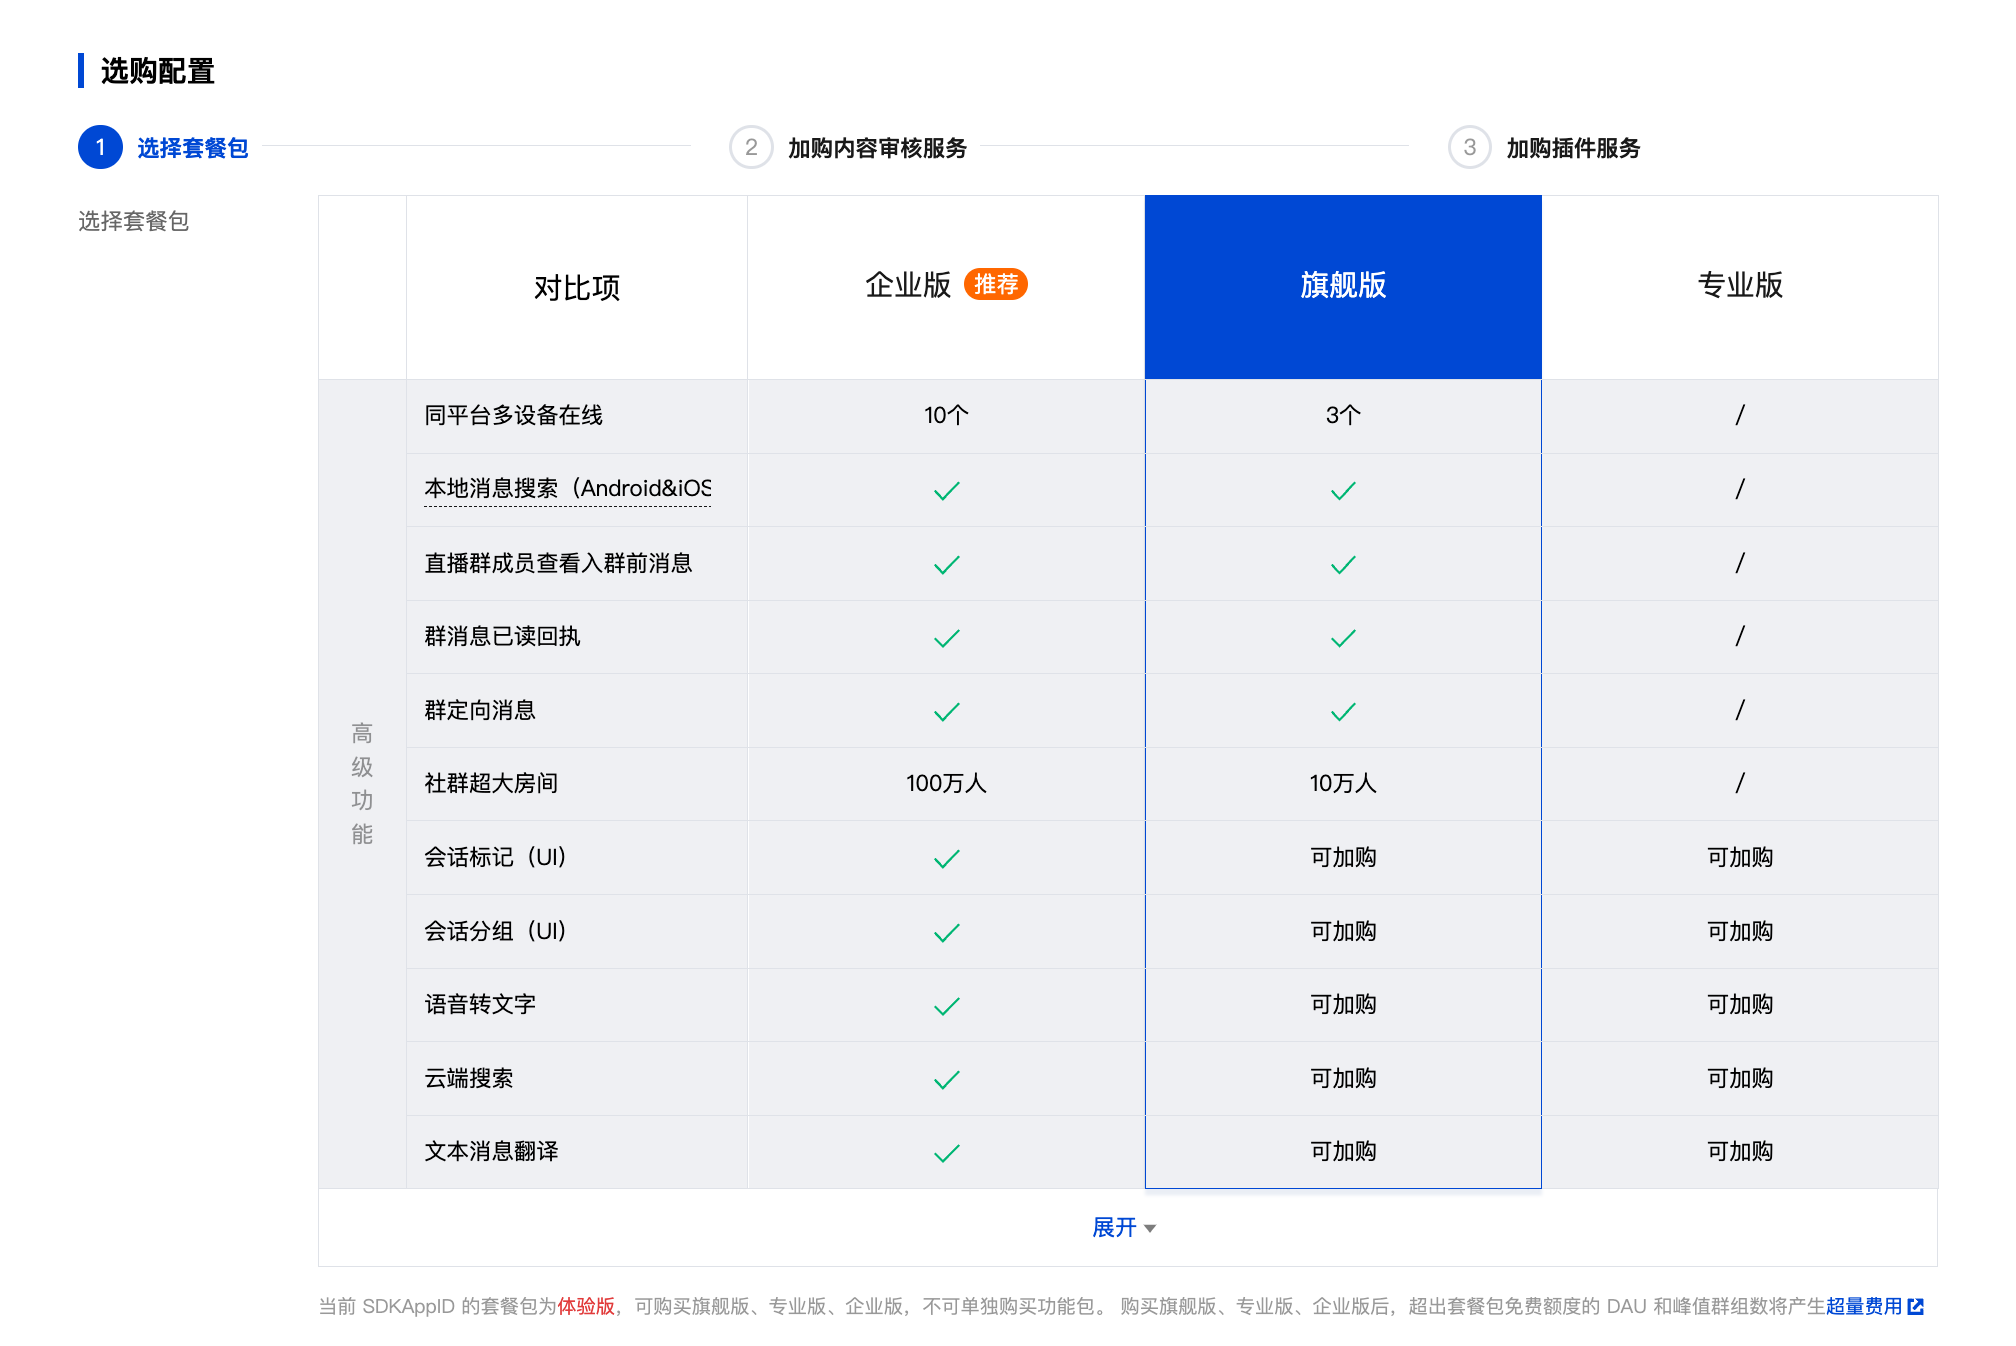2016x1346 pixels.
Task: Click the external-link icon after 超量费用
Action: coord(1916,1306)
